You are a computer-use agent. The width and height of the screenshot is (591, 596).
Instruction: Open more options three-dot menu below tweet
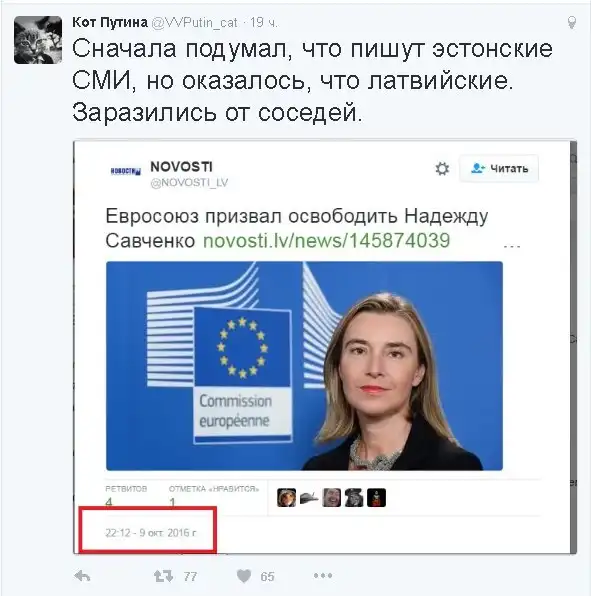point(323,576)
